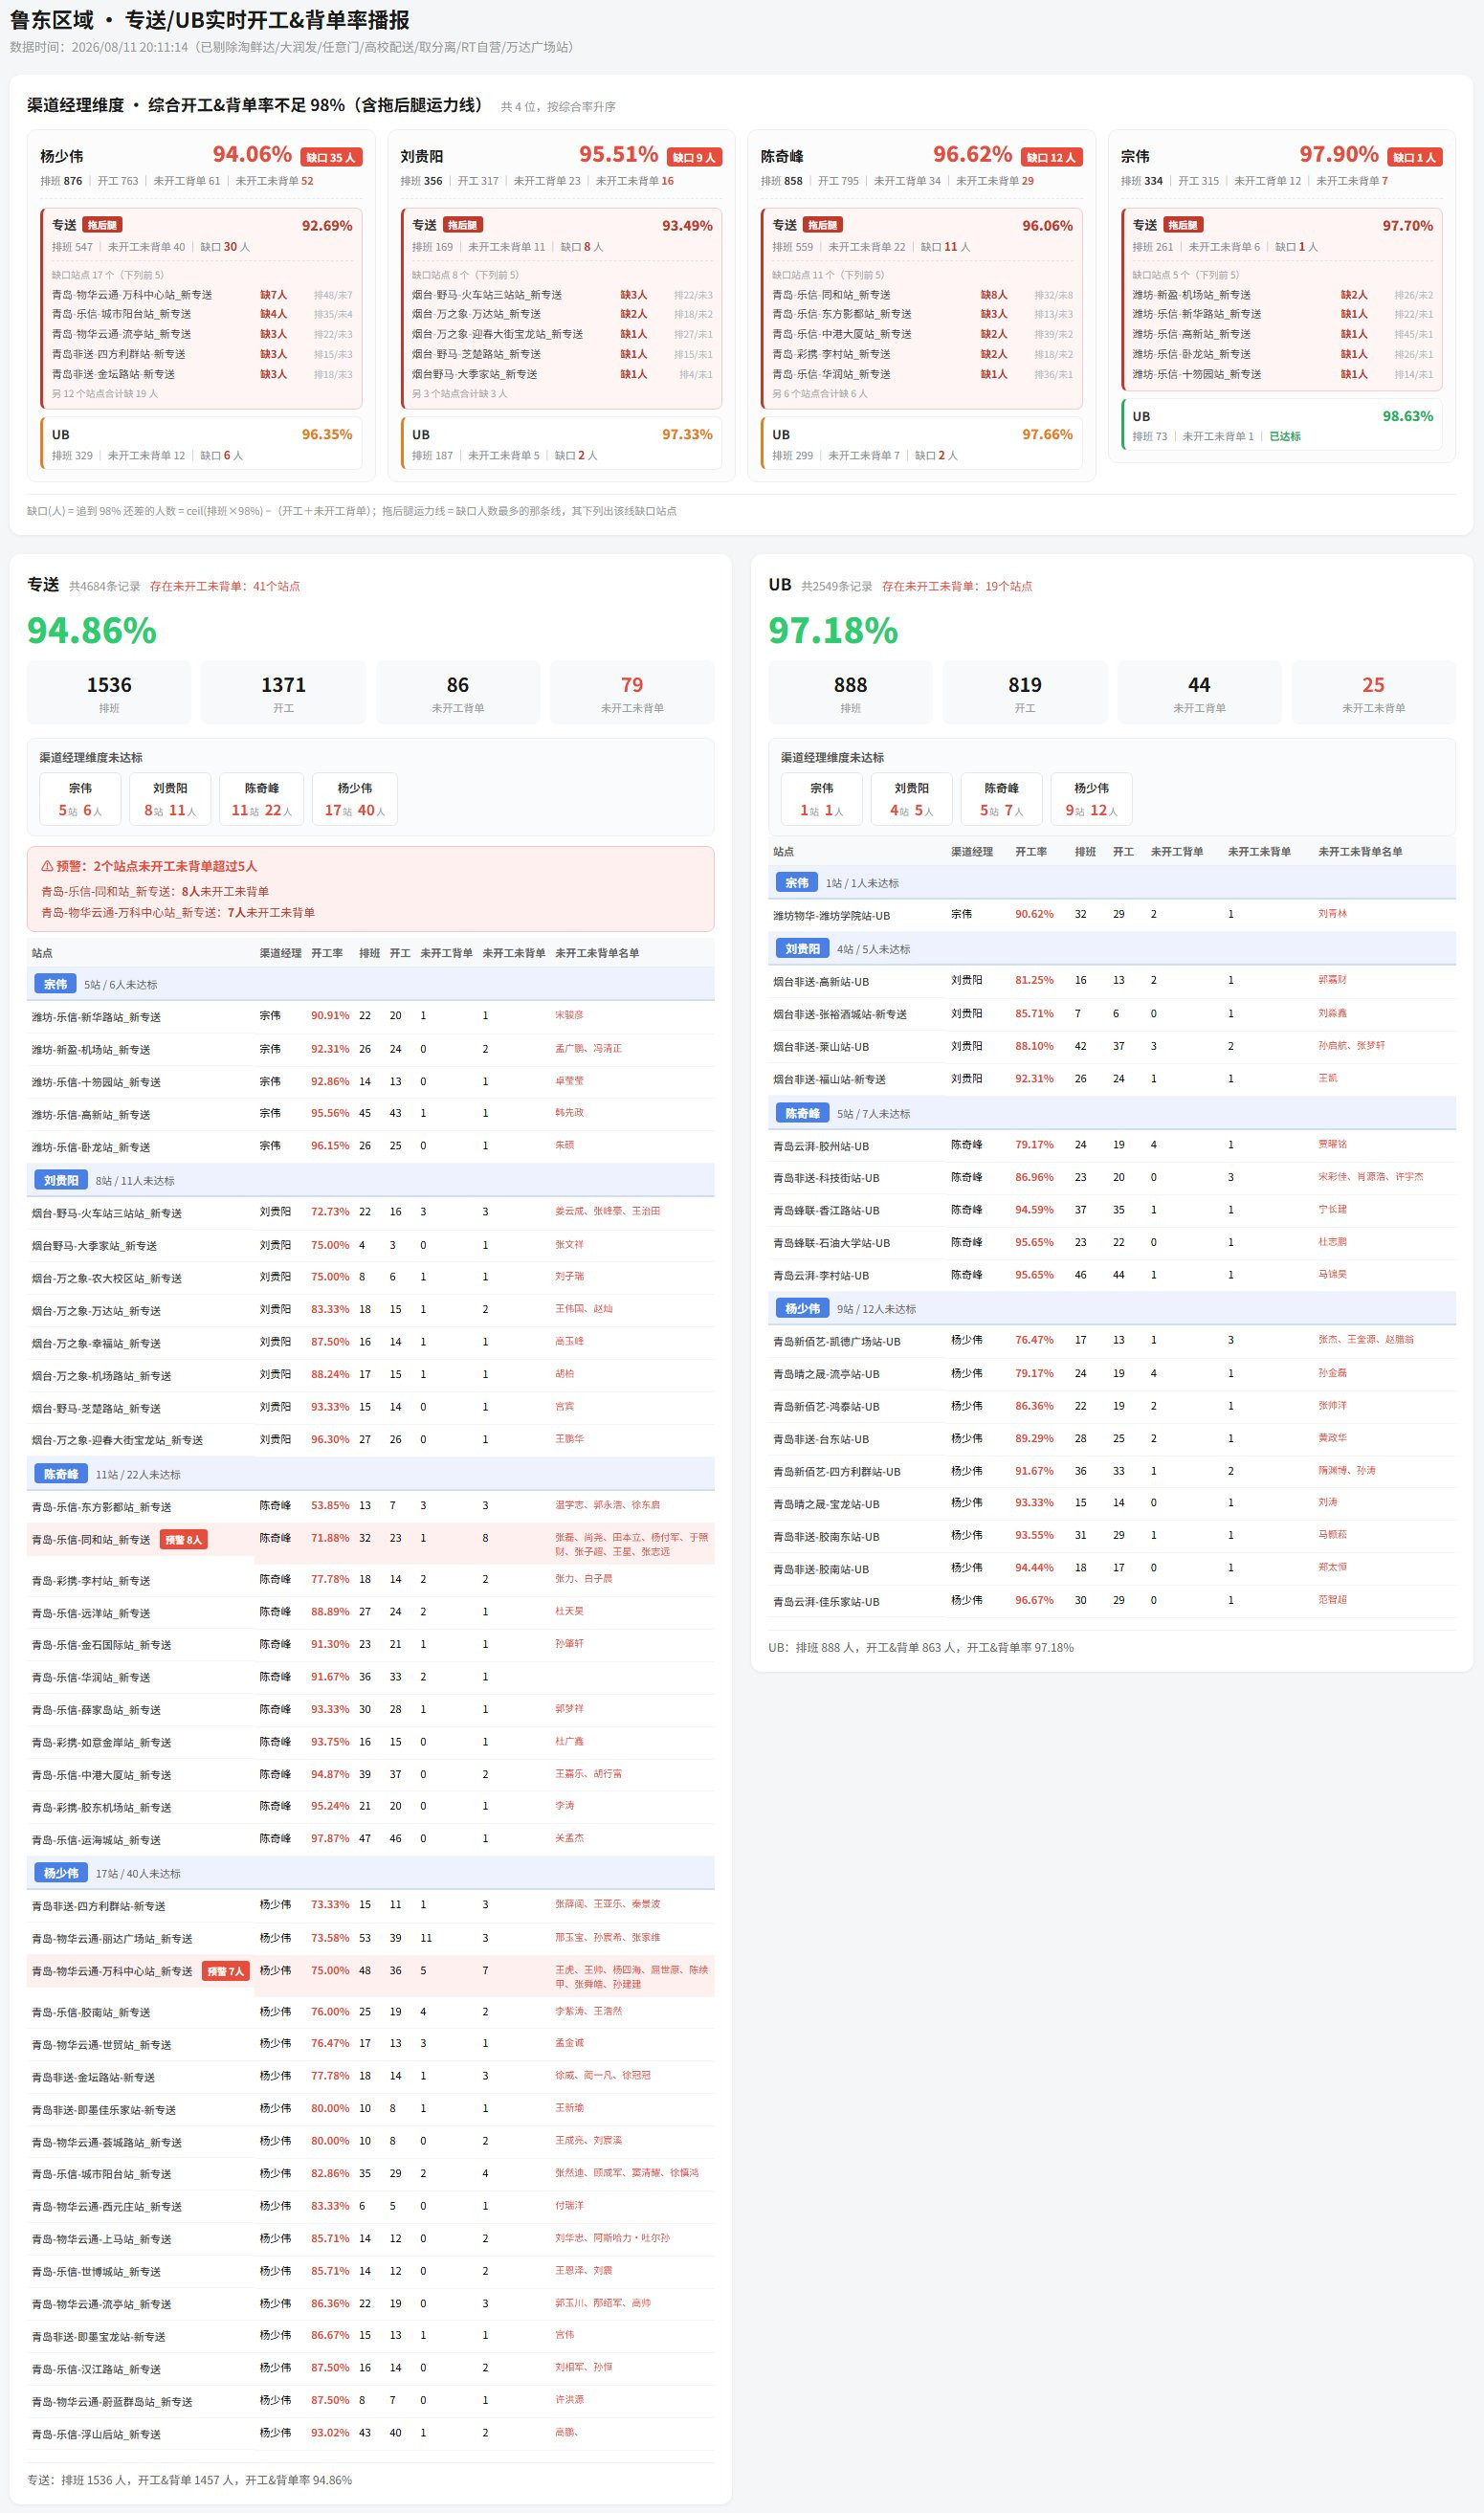Image resolution: width=1484 pixels, height=2513 pixels.
Task: Click the 青岛云湃-胶州站-UB row
Action: [1112, 1146]
